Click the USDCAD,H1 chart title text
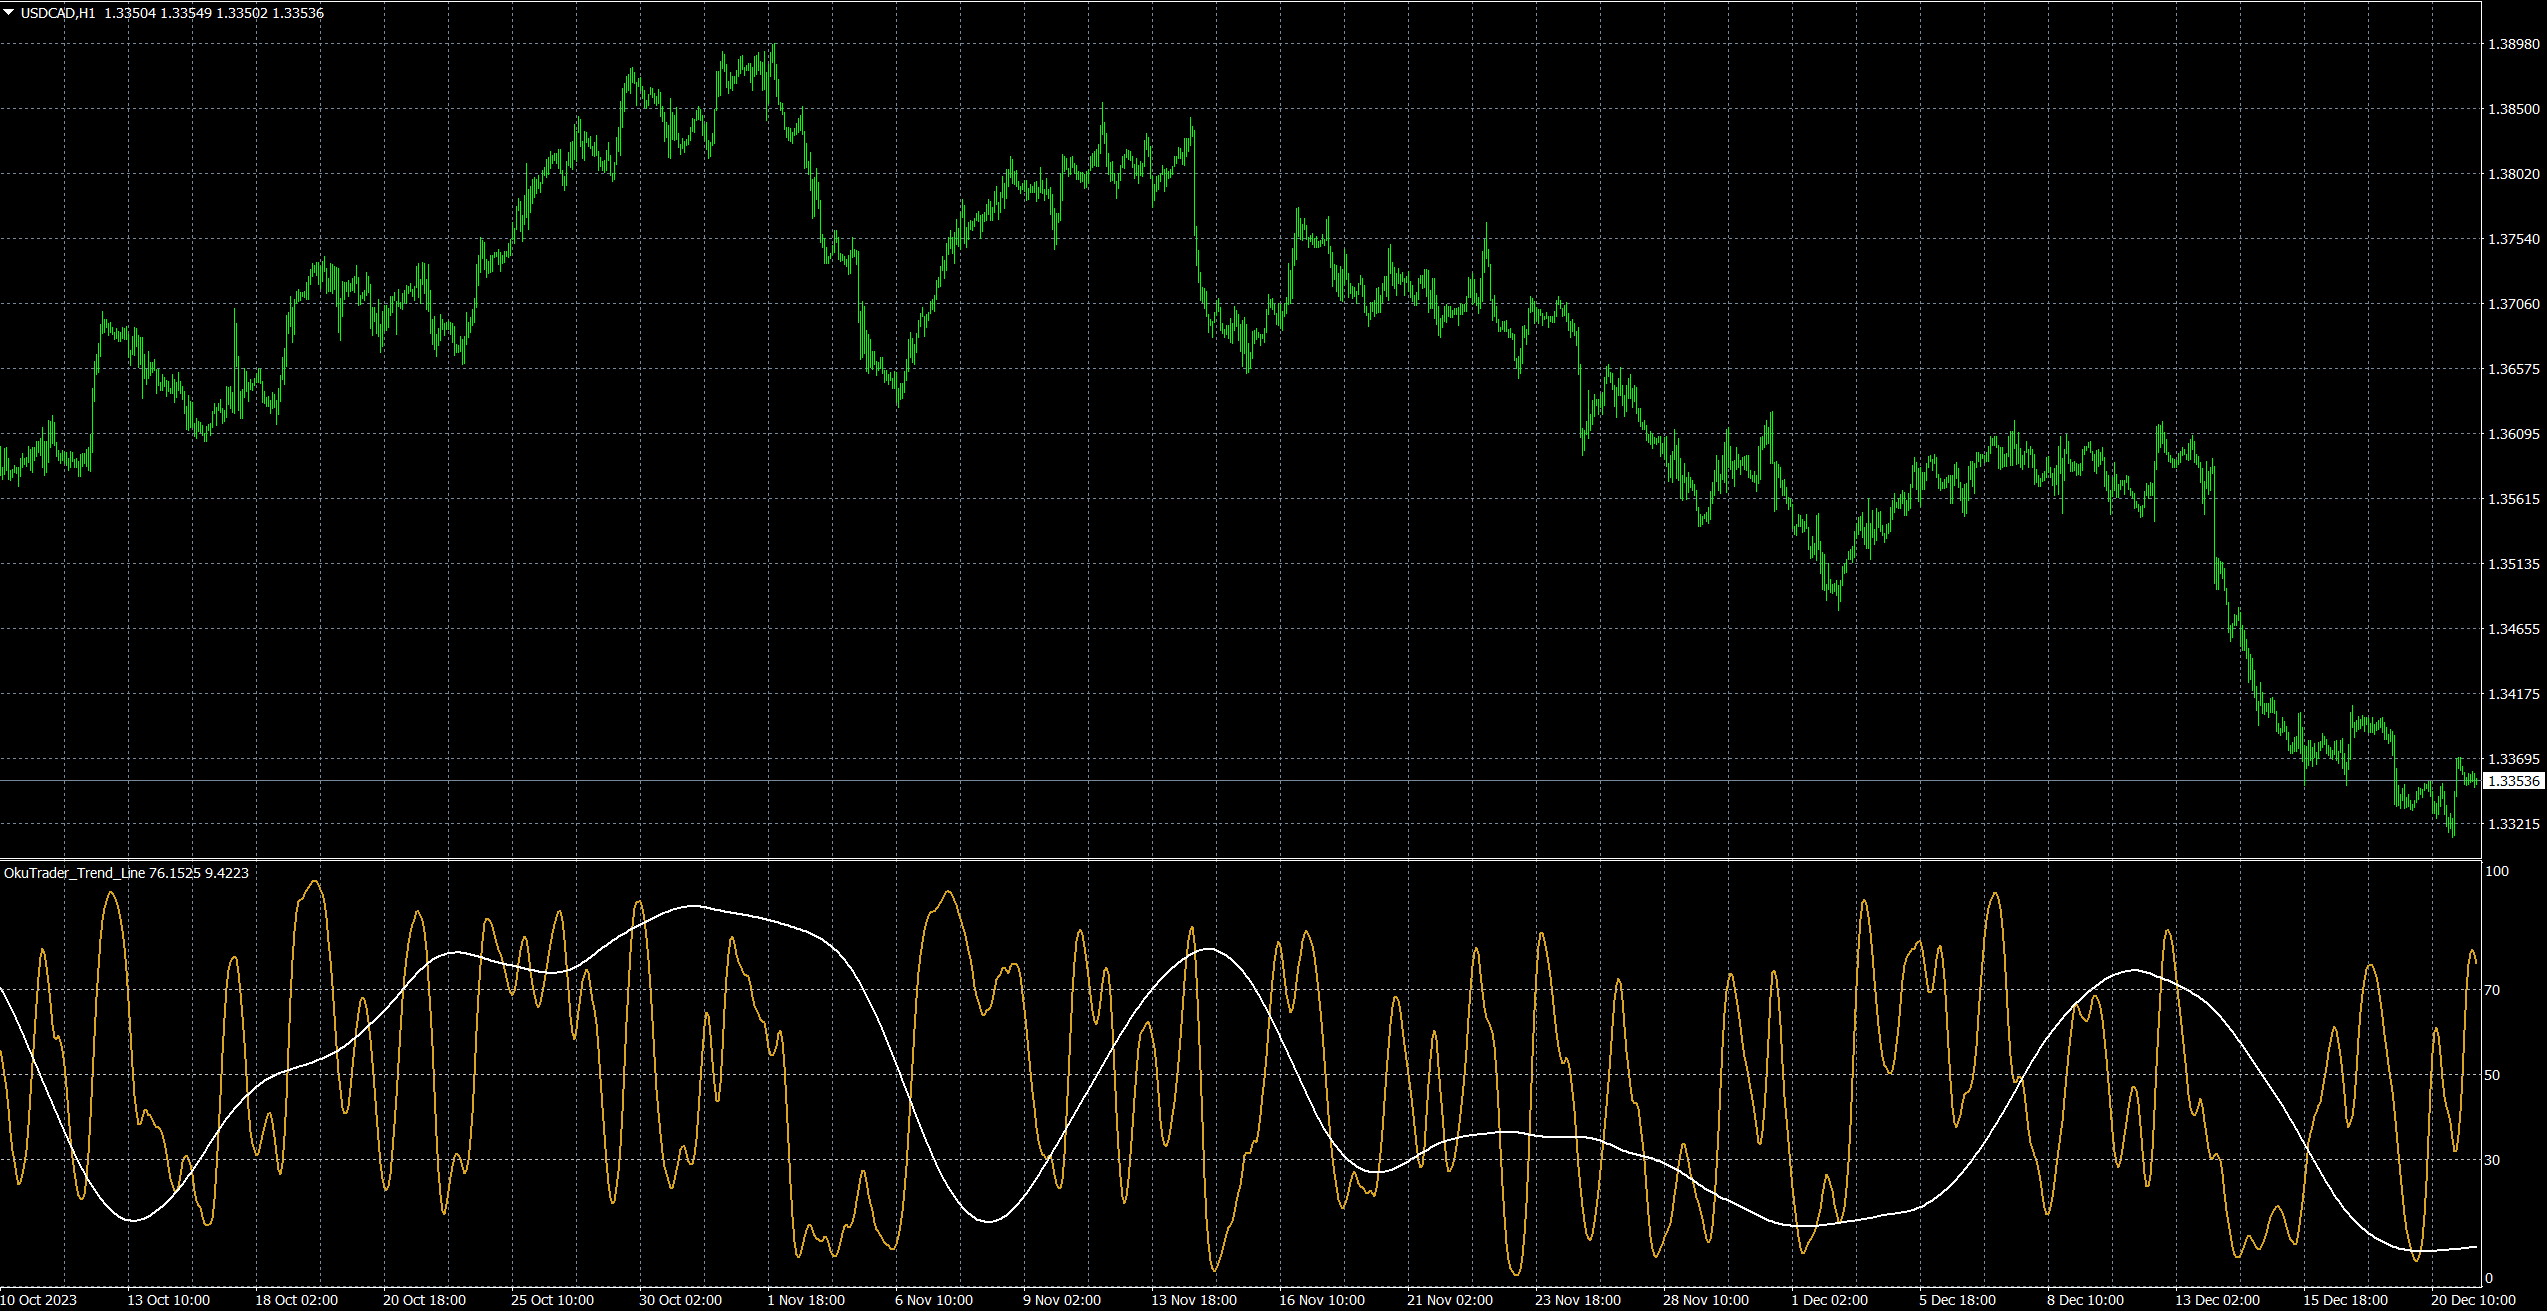This screenshot has height=1311, width=2547. coord(58,13)
